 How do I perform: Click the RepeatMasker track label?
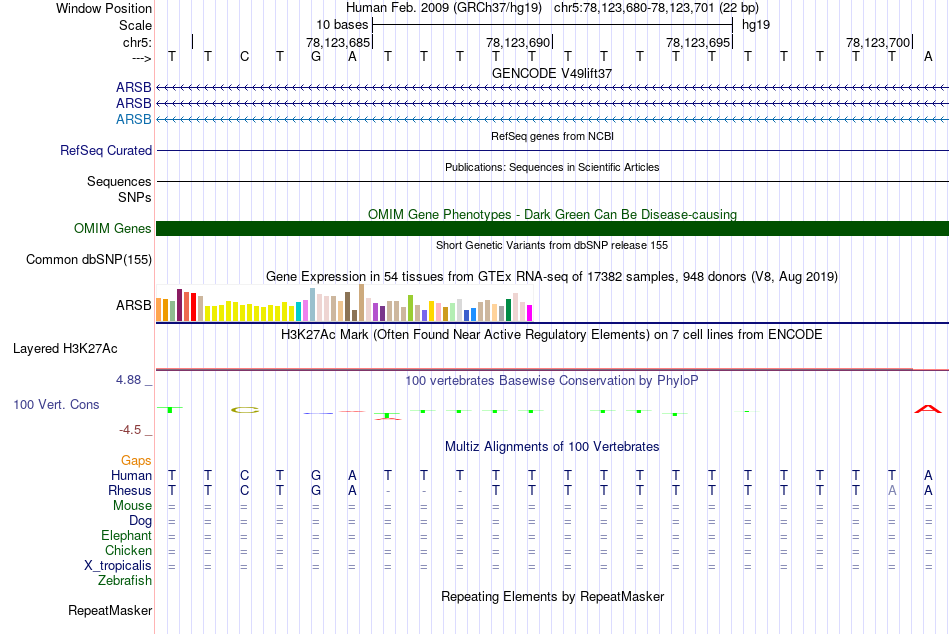pyautogui.click(x=110, y=610)
